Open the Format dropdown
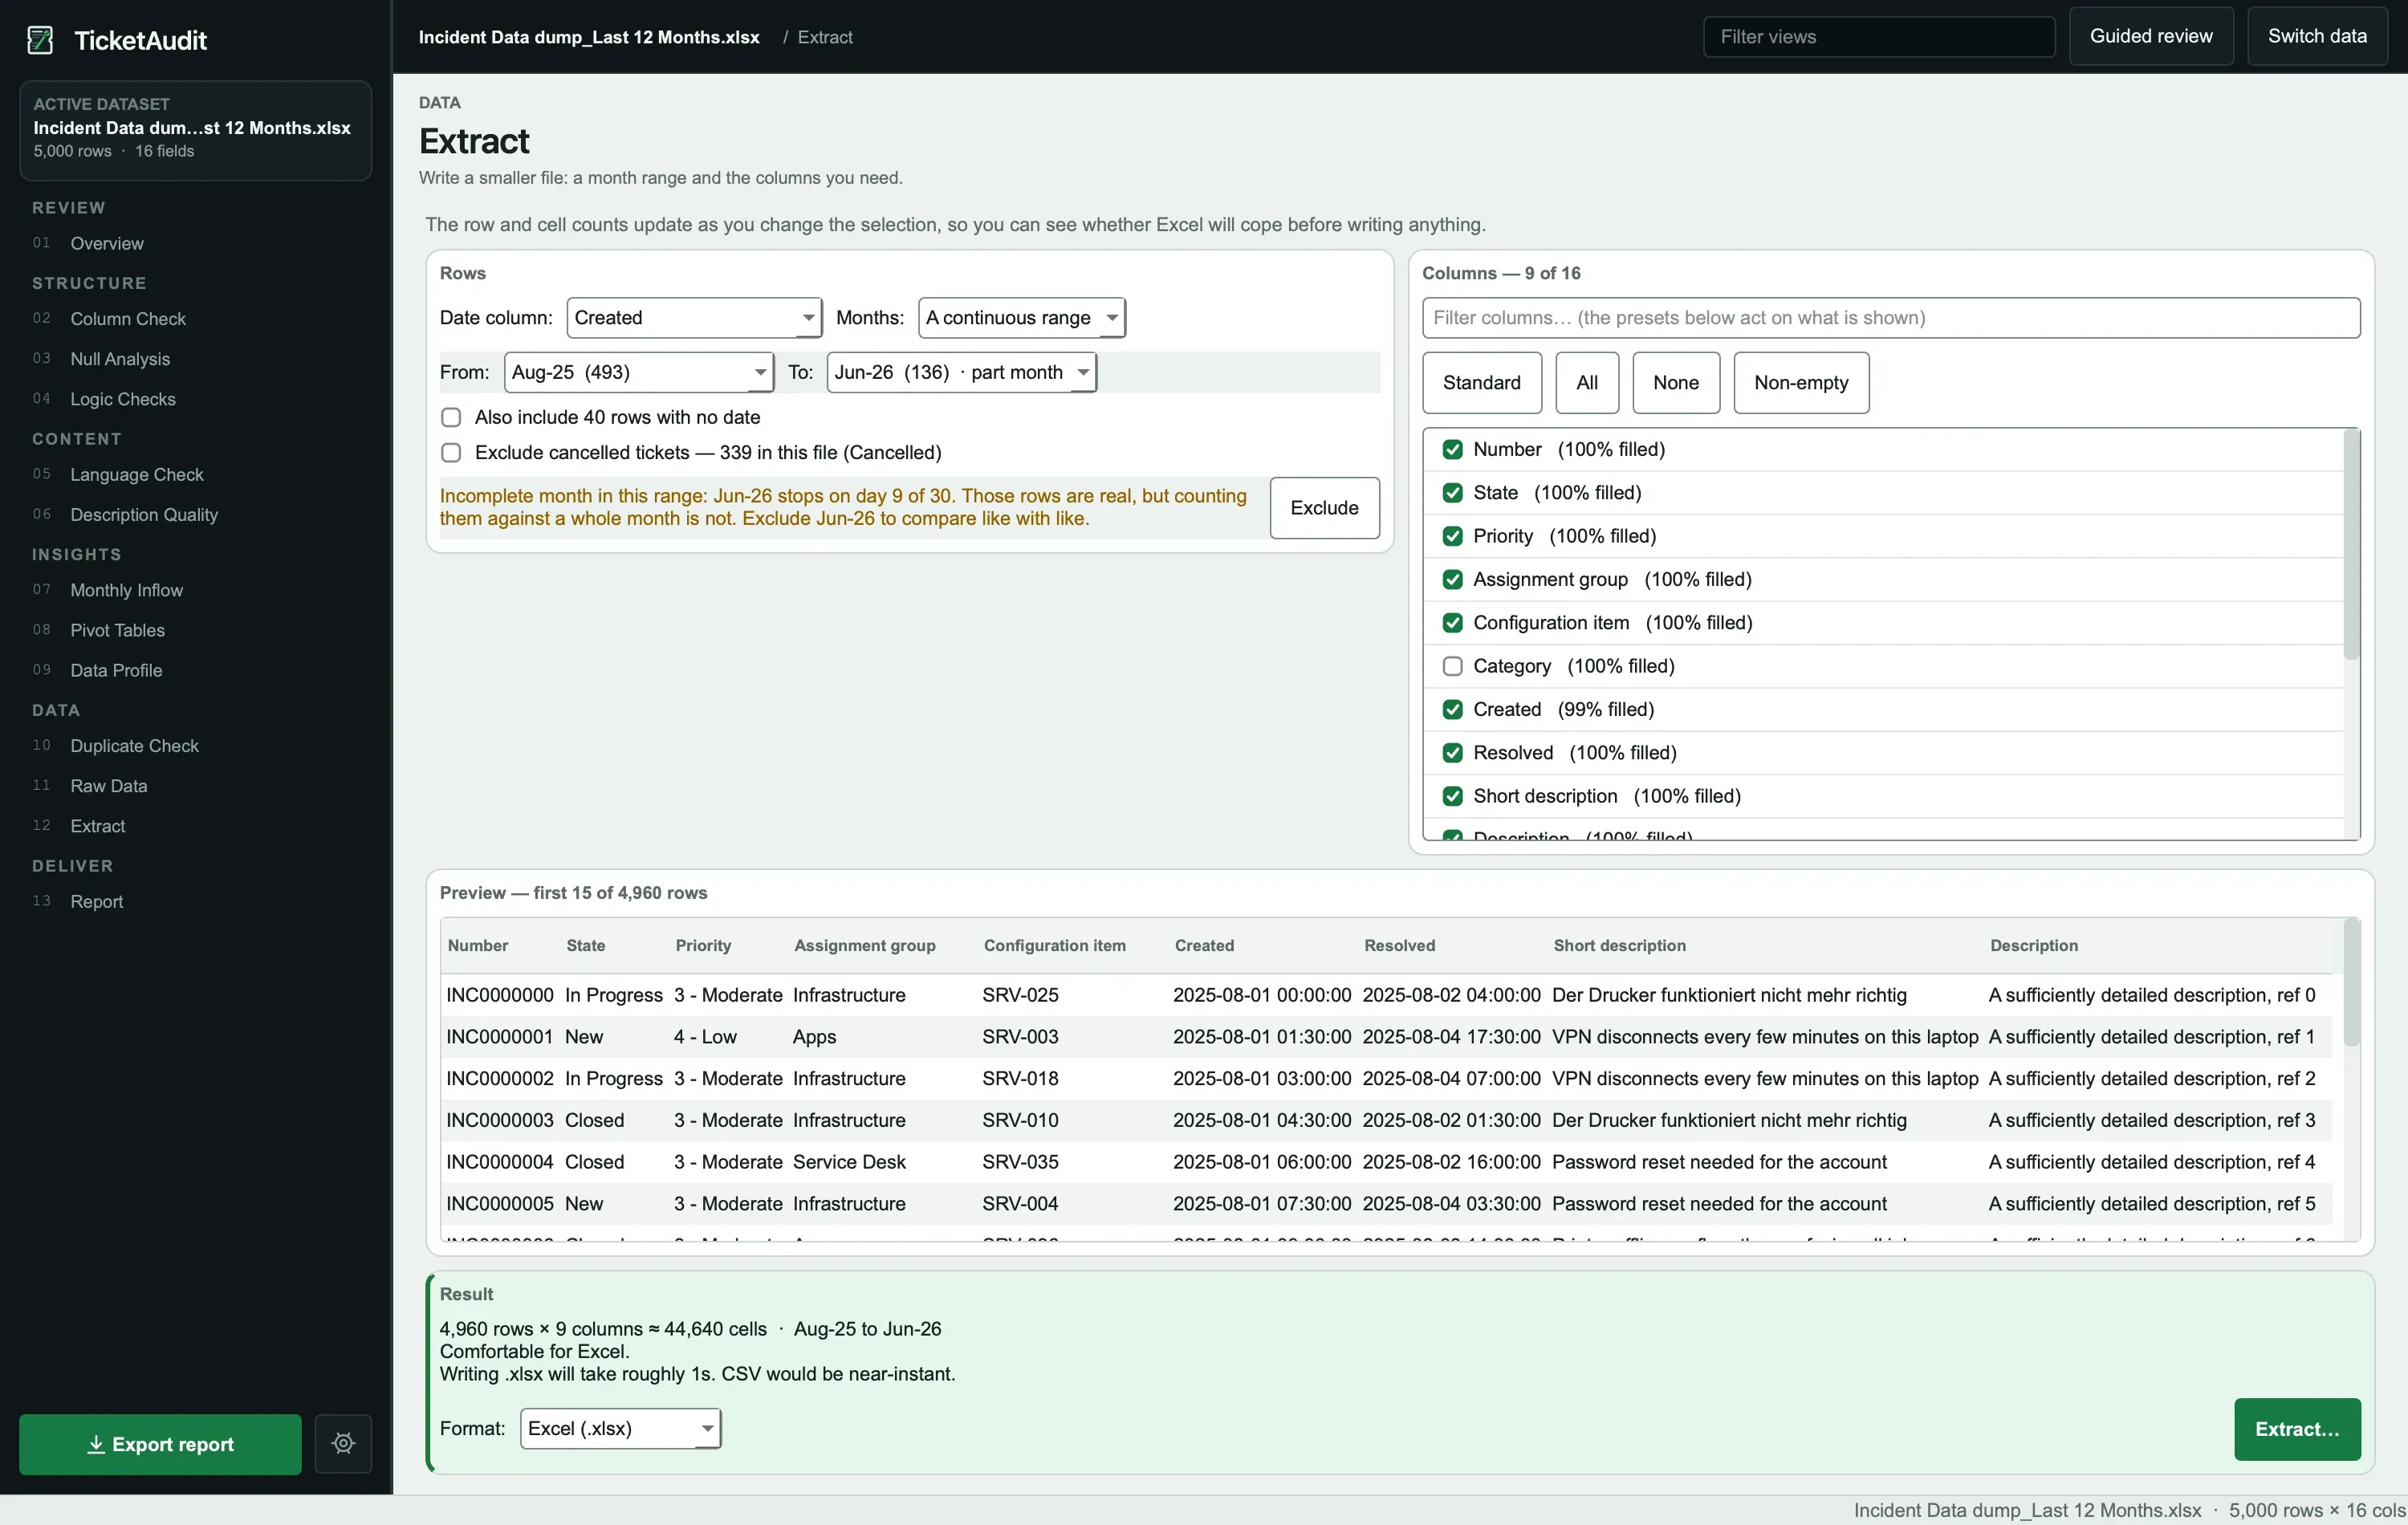The height and width of the screenshot is (1525, 2408). click(620, 1428)
